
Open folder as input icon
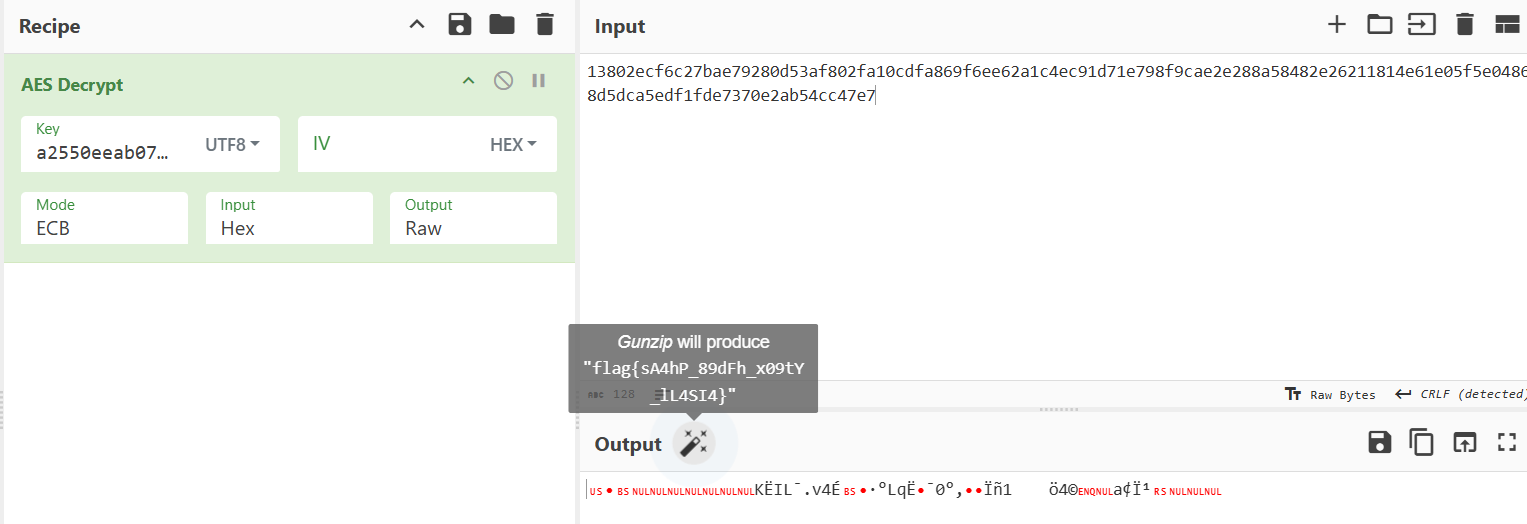(1380, 25)
